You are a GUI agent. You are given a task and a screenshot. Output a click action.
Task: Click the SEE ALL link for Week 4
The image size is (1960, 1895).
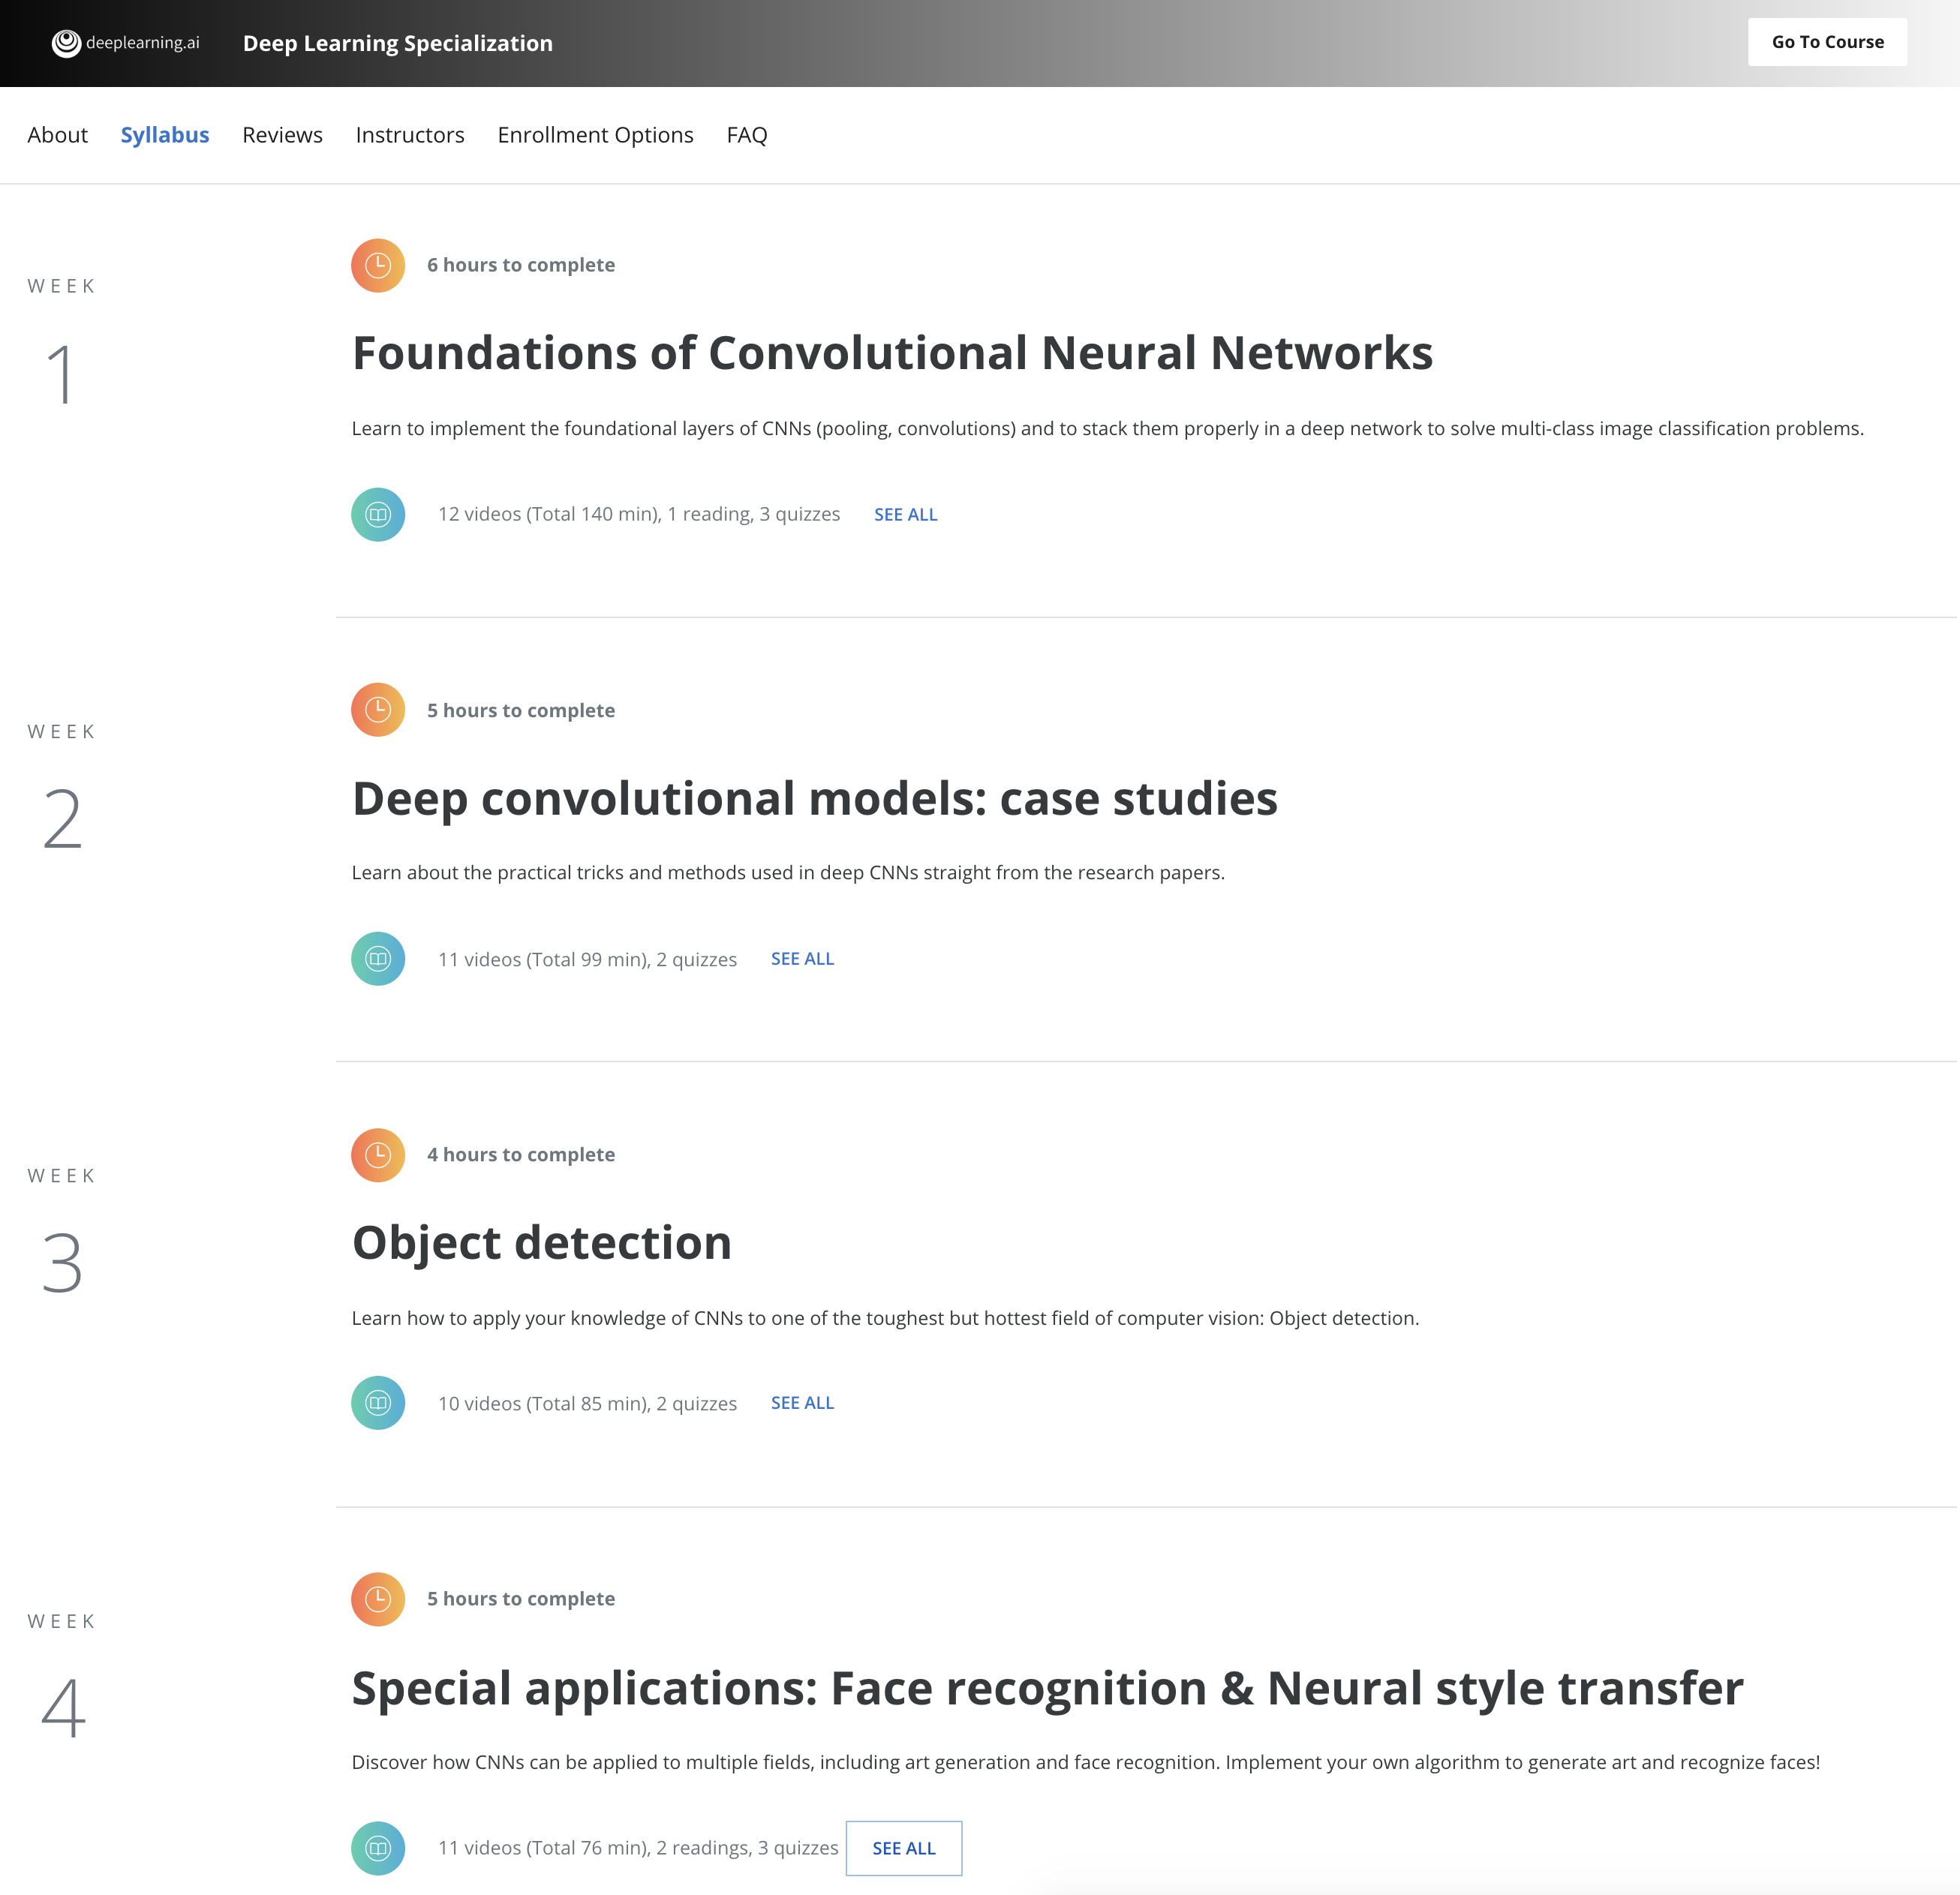coord(901,1846)
